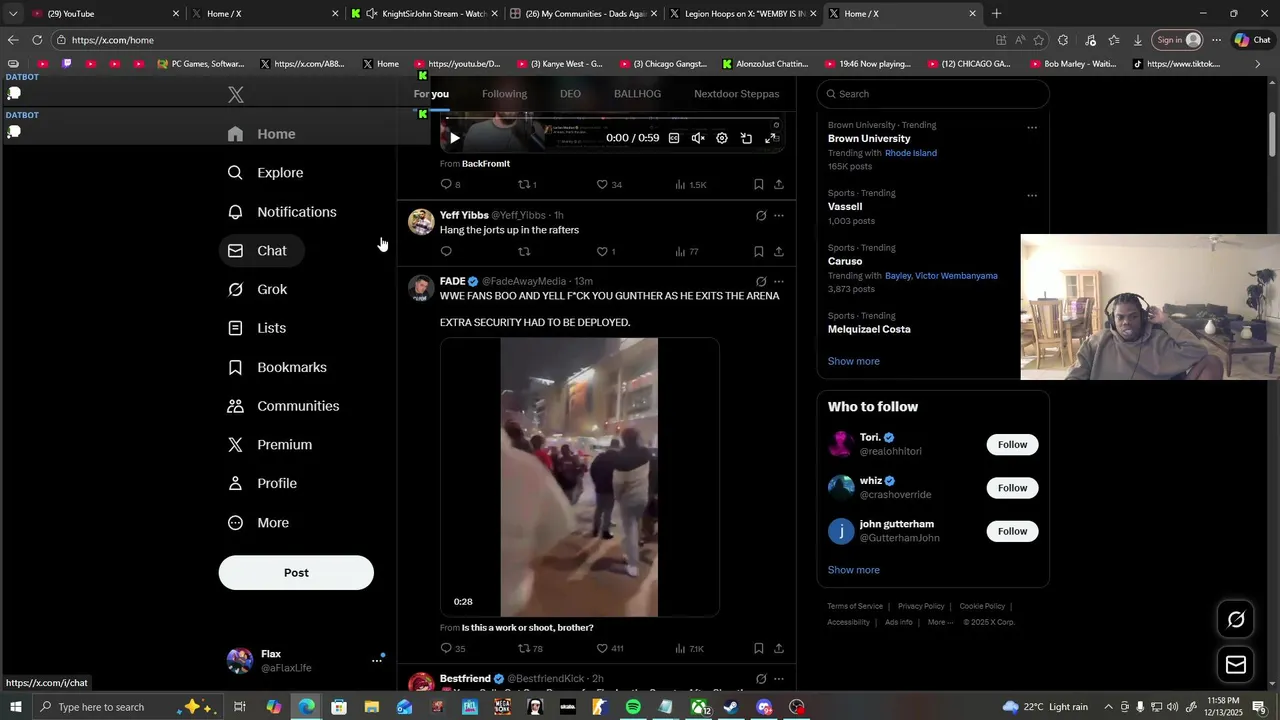Open the Caruso trending topic
The height and width of the screenshot is (720, 1280).
(845, 261)
